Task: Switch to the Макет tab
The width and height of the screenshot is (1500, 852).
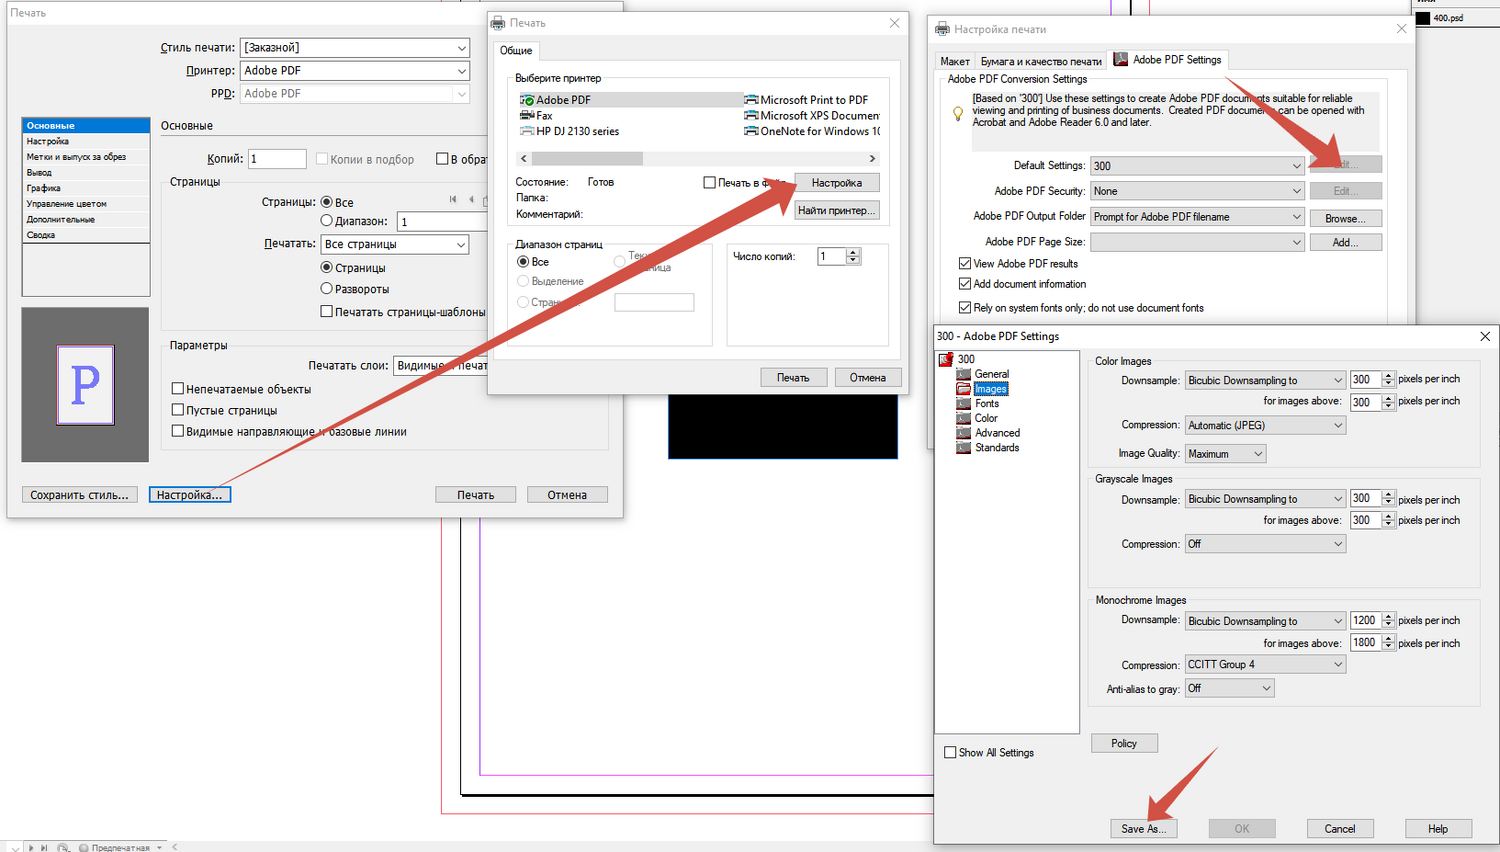Action: (955, 61)
